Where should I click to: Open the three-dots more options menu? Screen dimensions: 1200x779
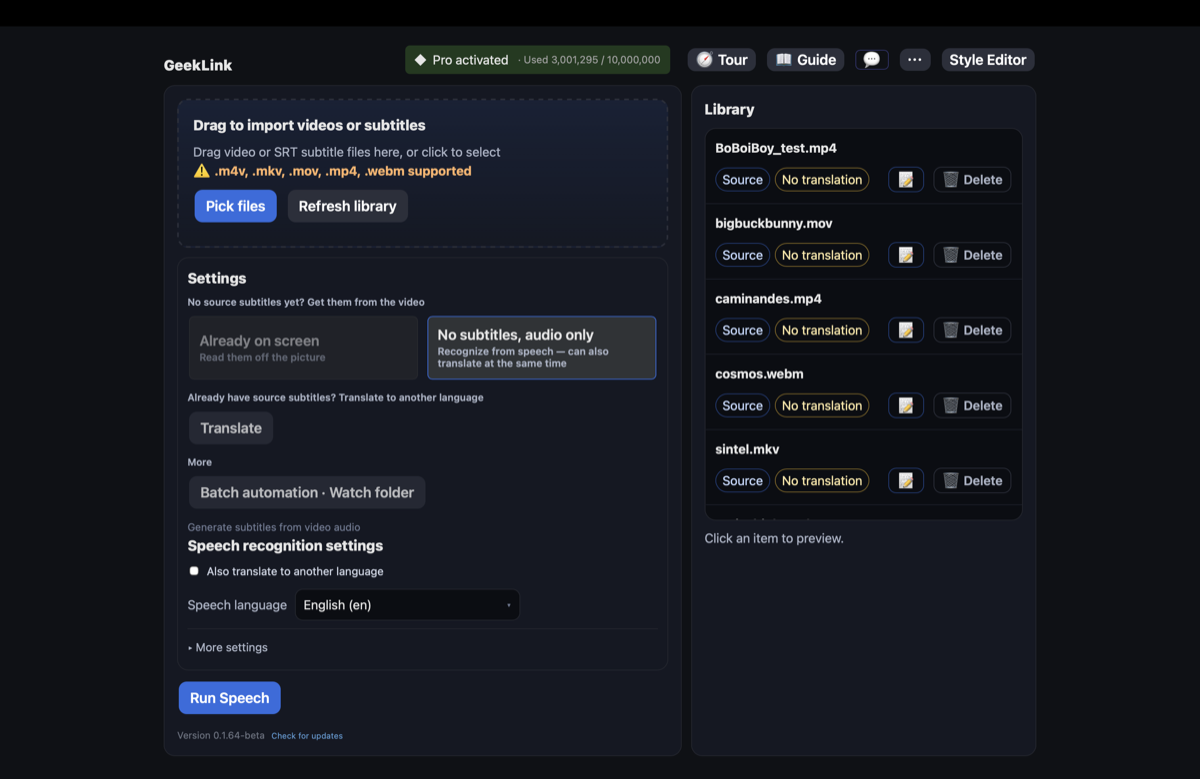915,60
